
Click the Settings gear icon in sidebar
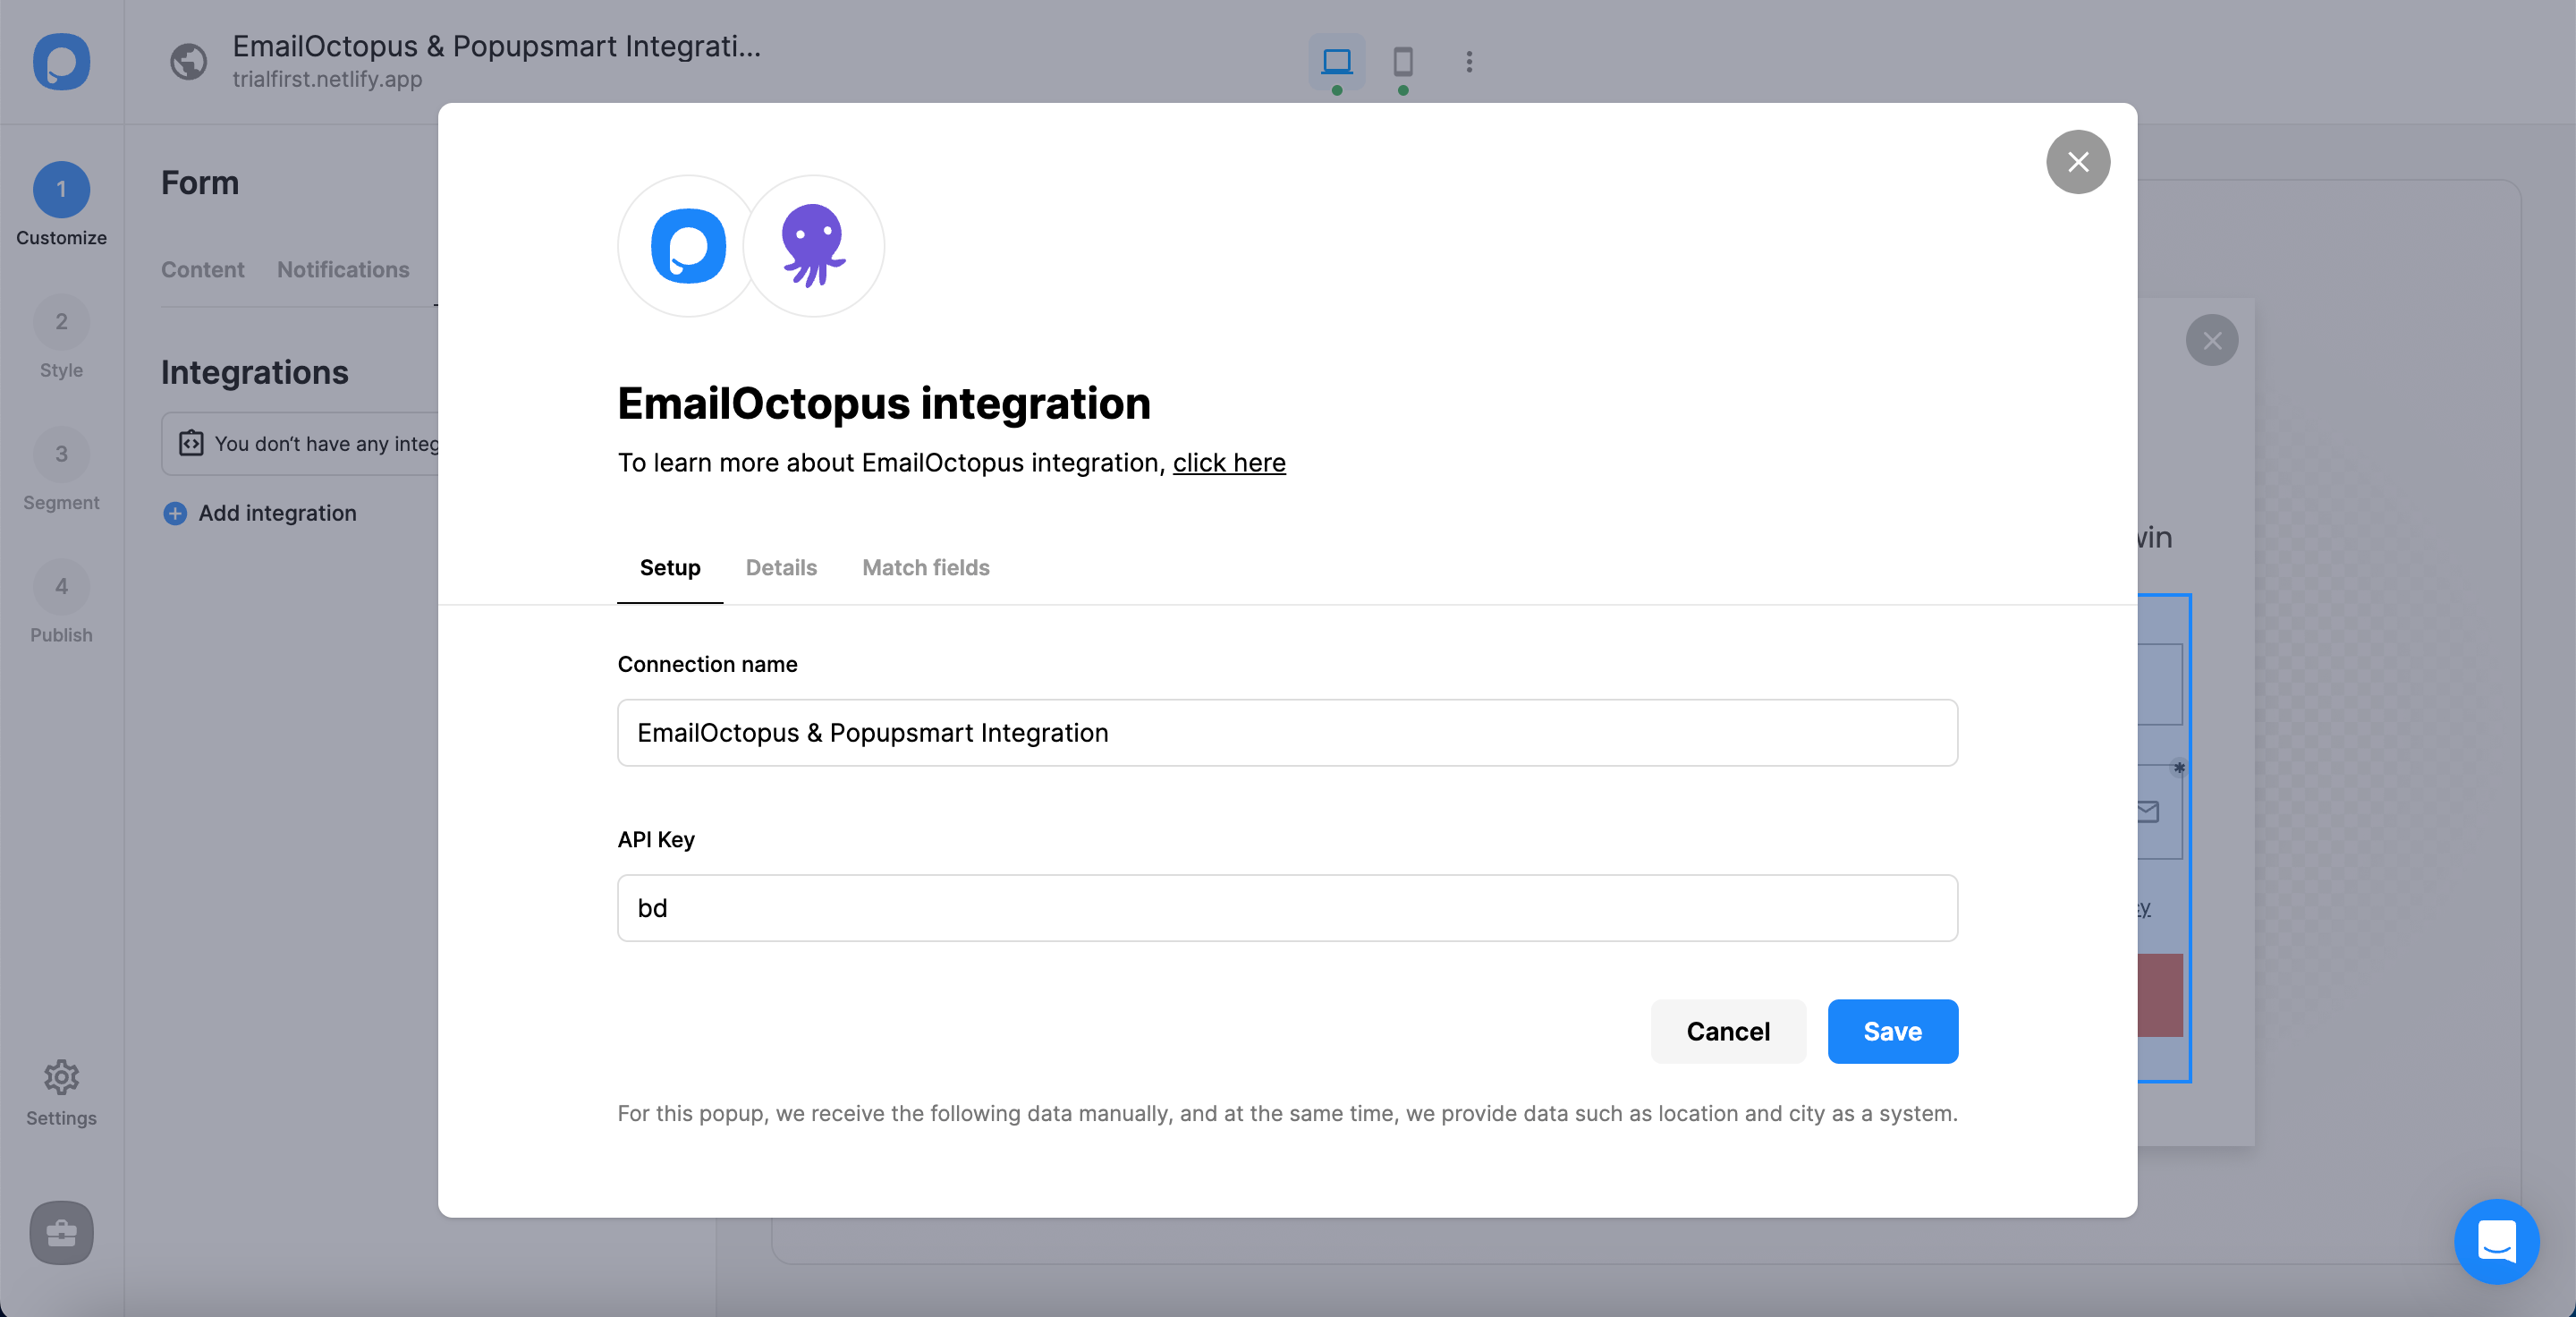(61, 1075)
